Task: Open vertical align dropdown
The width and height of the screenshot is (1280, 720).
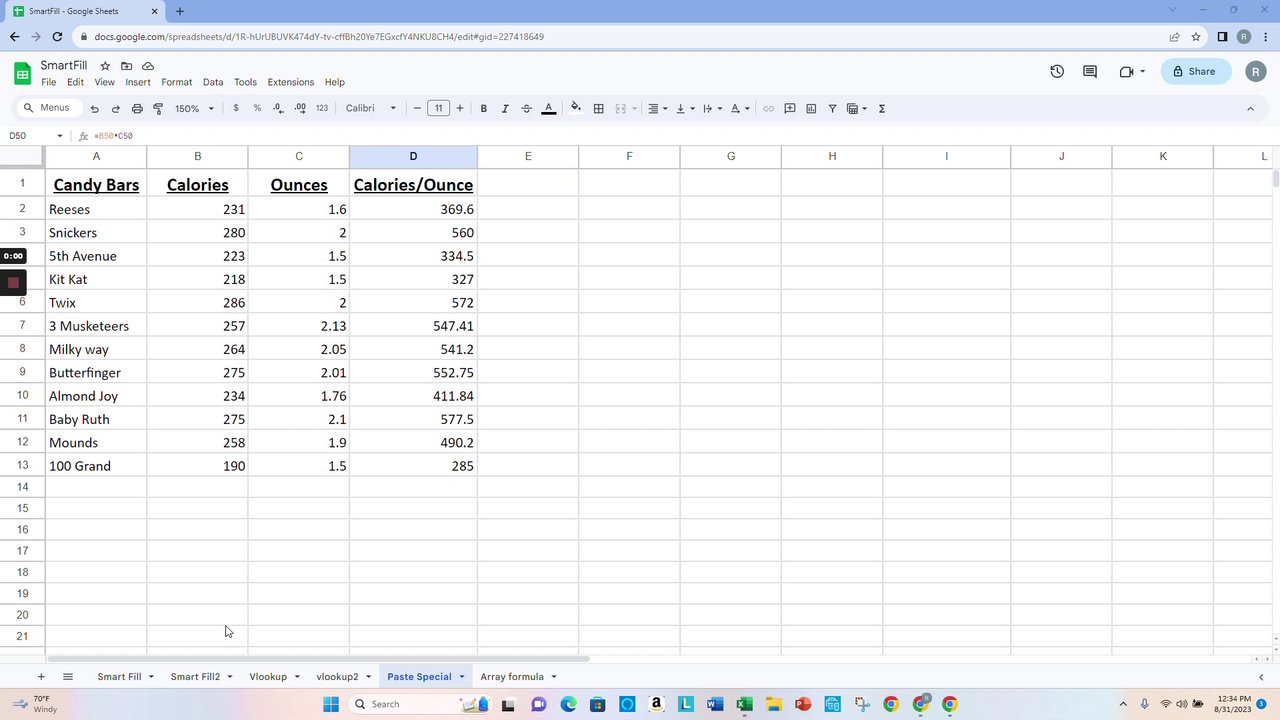Action: pyautogui.click(x=684, y=108)
